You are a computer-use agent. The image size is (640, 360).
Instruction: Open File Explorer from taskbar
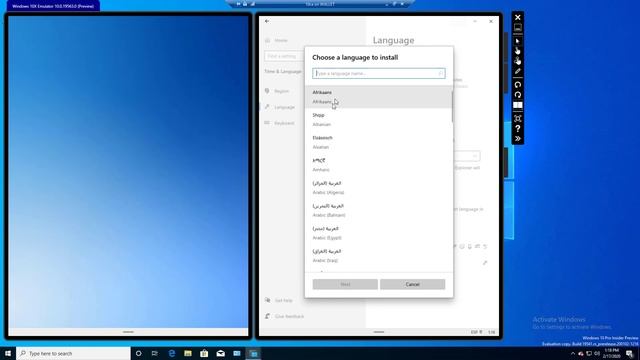pyautogui.click(x=188, y=353)
